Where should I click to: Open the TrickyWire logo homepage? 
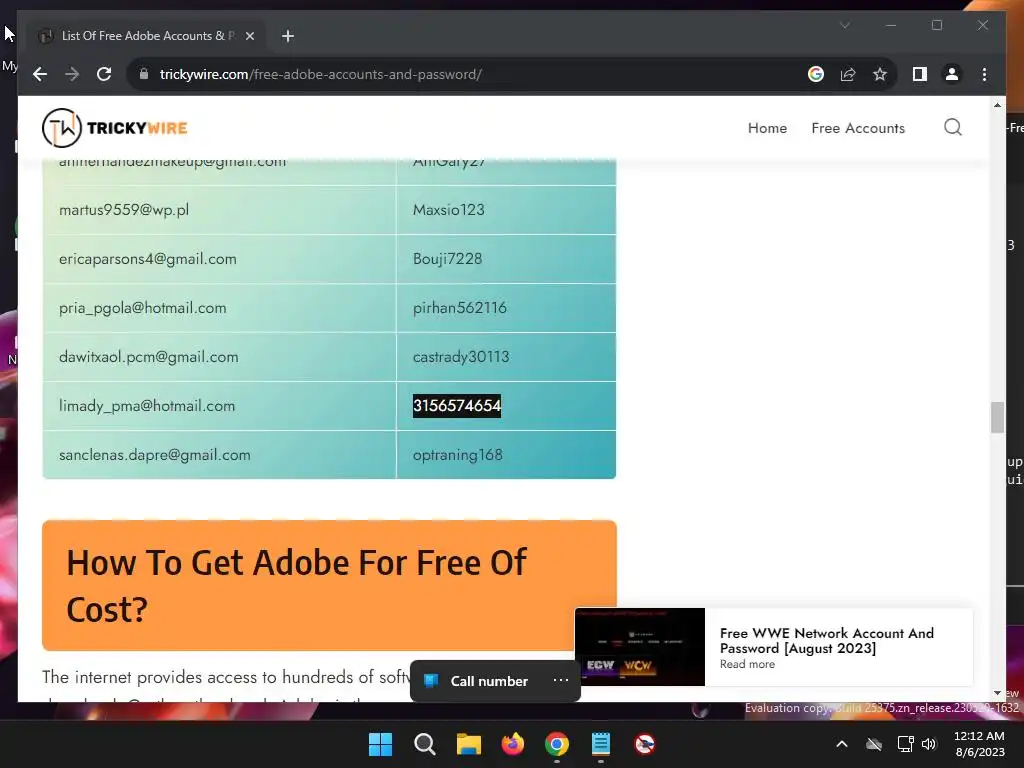pyautogui.click(x=115, y=128)
